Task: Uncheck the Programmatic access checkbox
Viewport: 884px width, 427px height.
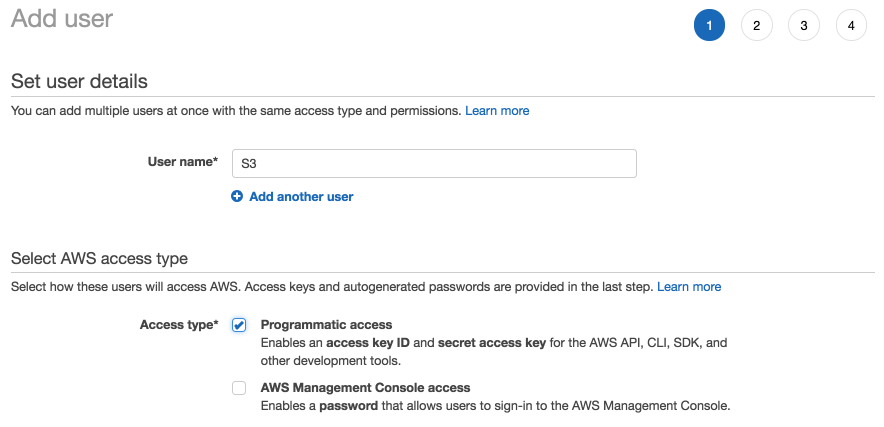Action: tap(239, 325)
